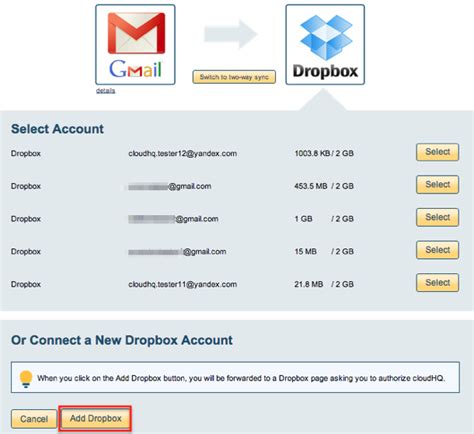Select the account using 453.5 MB
This screenshot has height=434, width=474.
point(437,185)
